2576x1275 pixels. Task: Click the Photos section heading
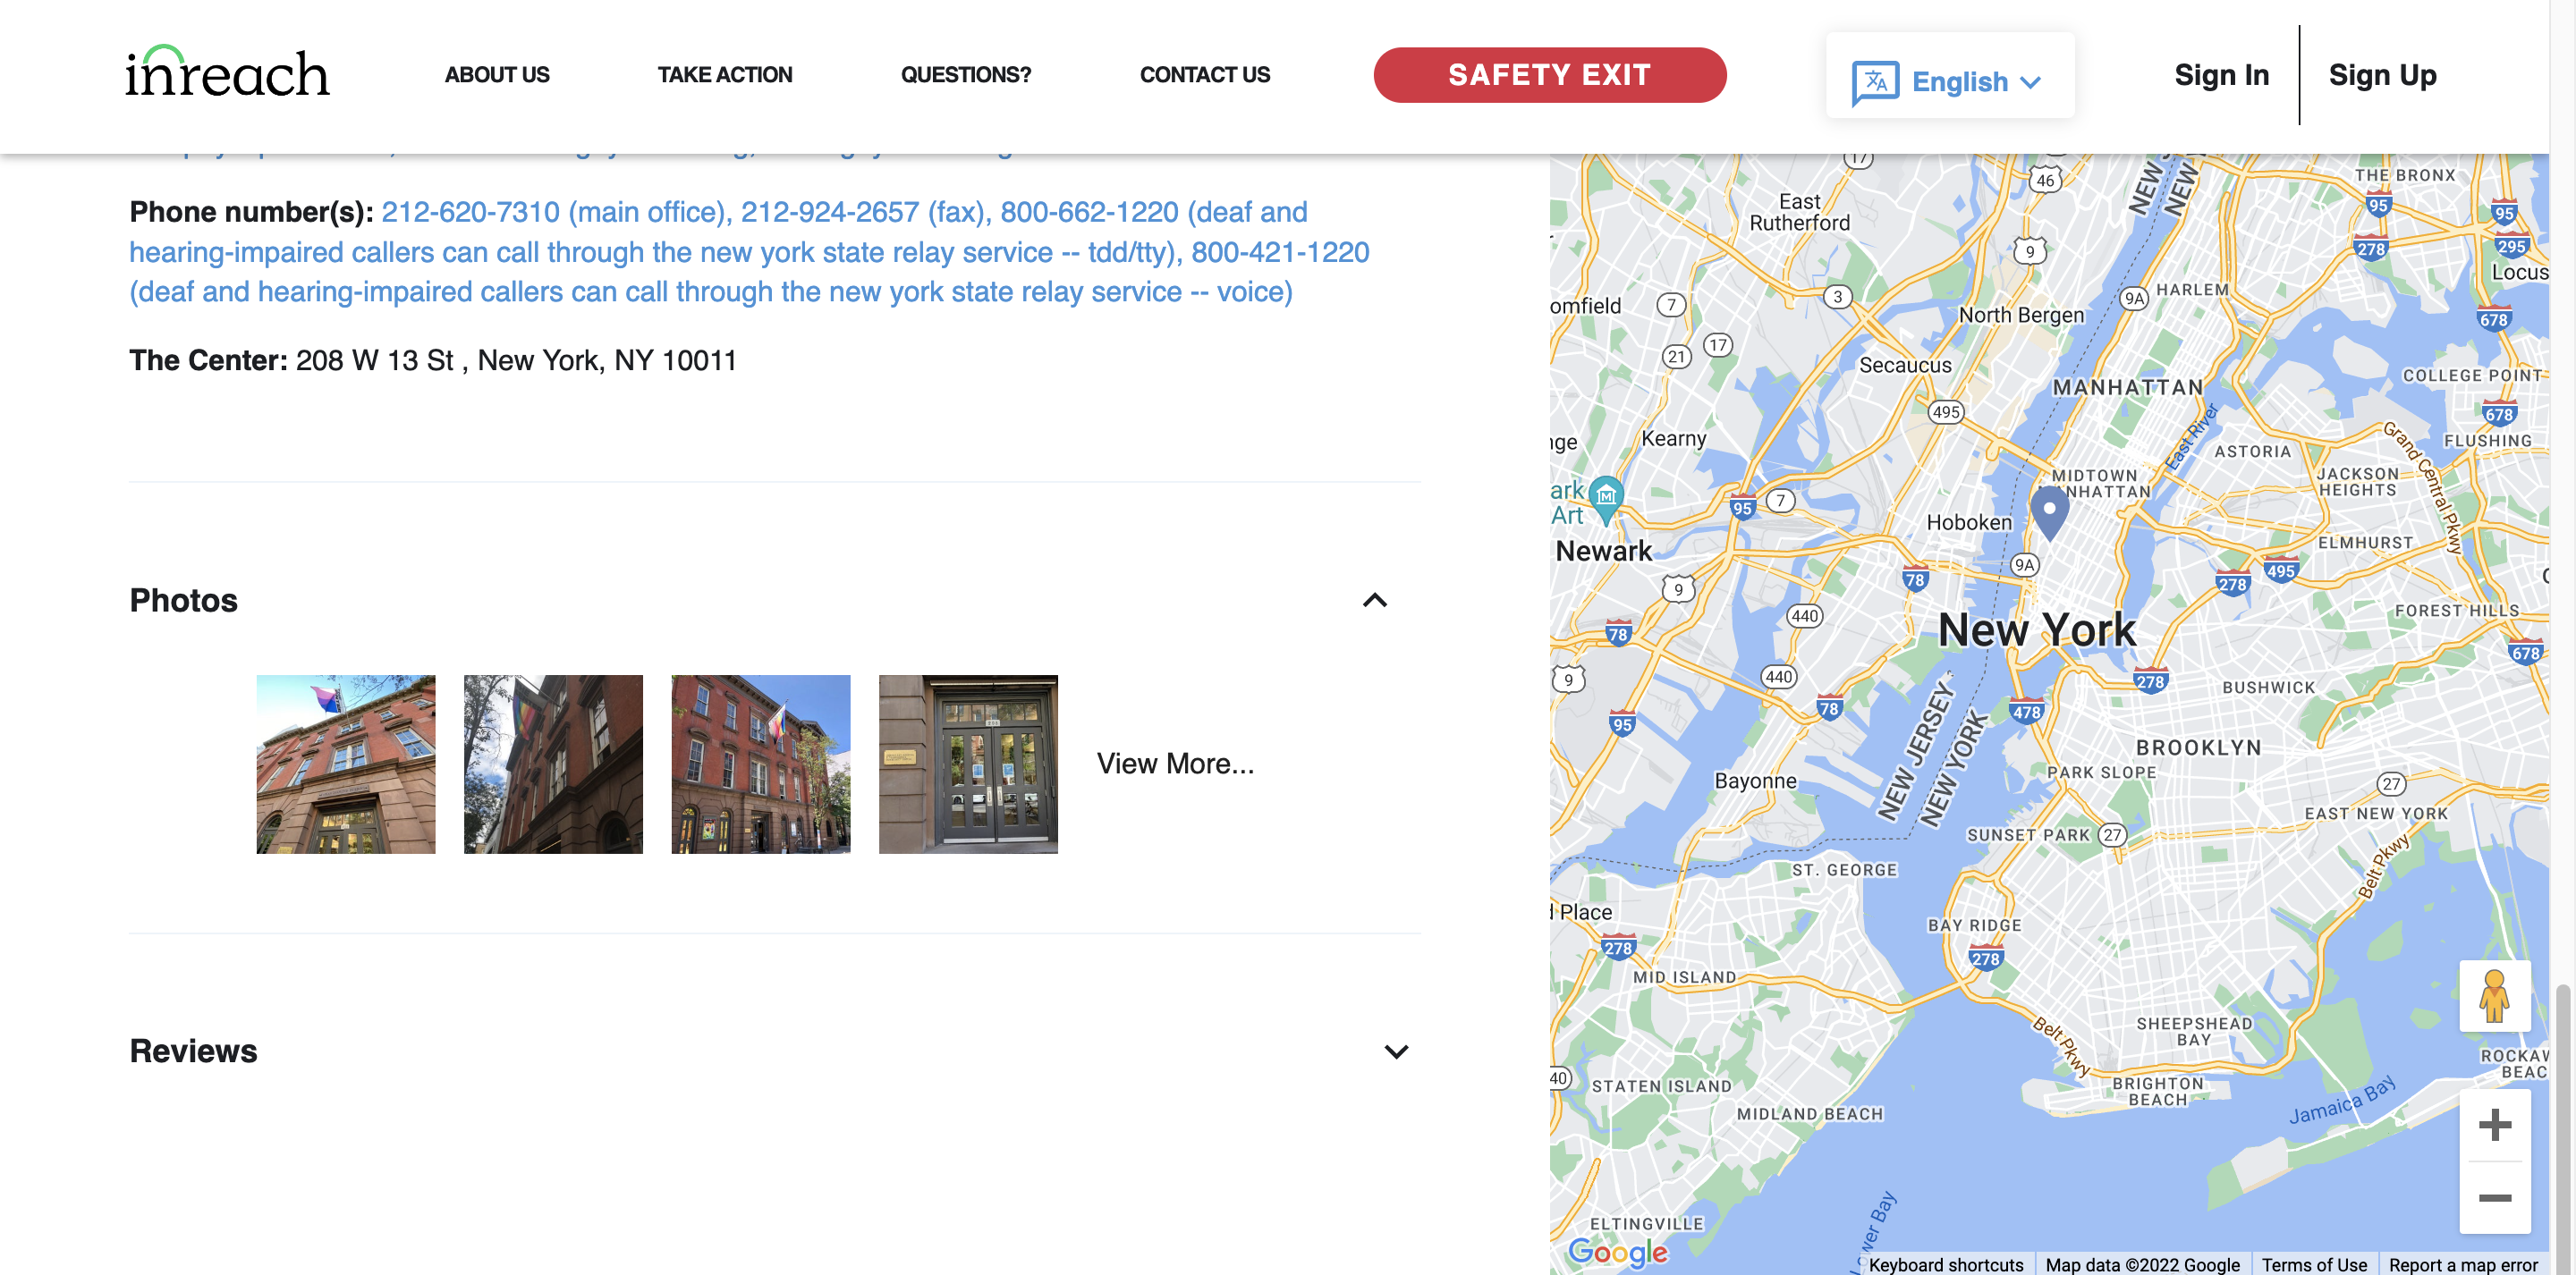[184, 600]
